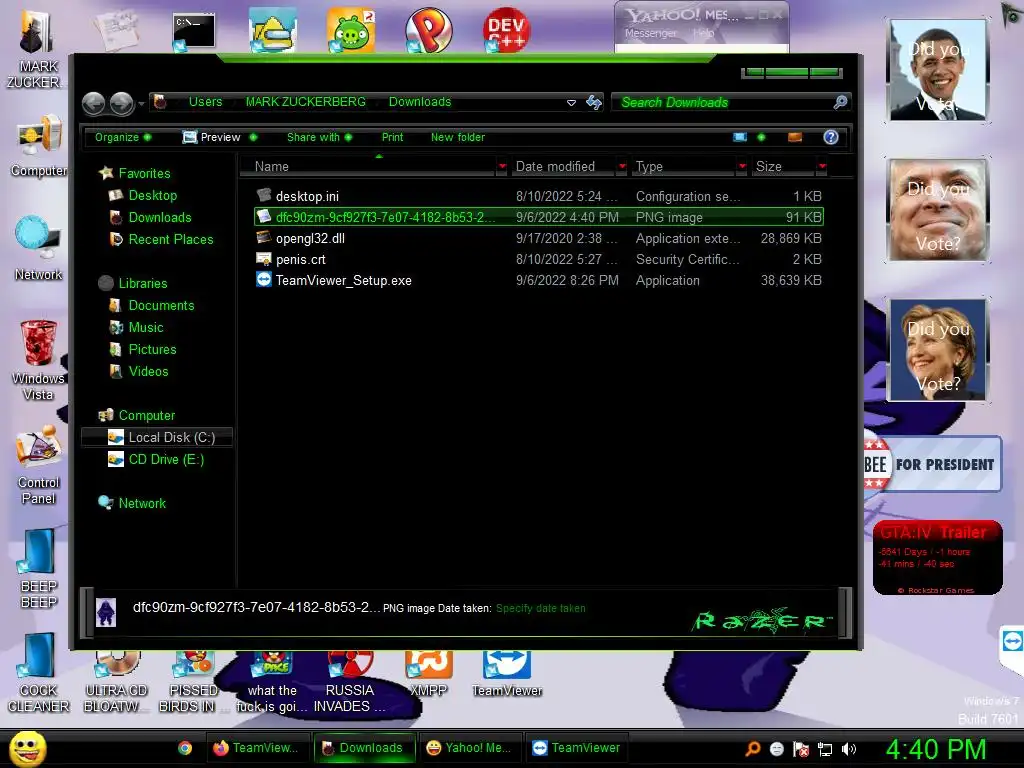This screenshot has height=768, width=1024.
Task: Go forward with the Explorer forward arrow
Action: [x=121, y=103]
